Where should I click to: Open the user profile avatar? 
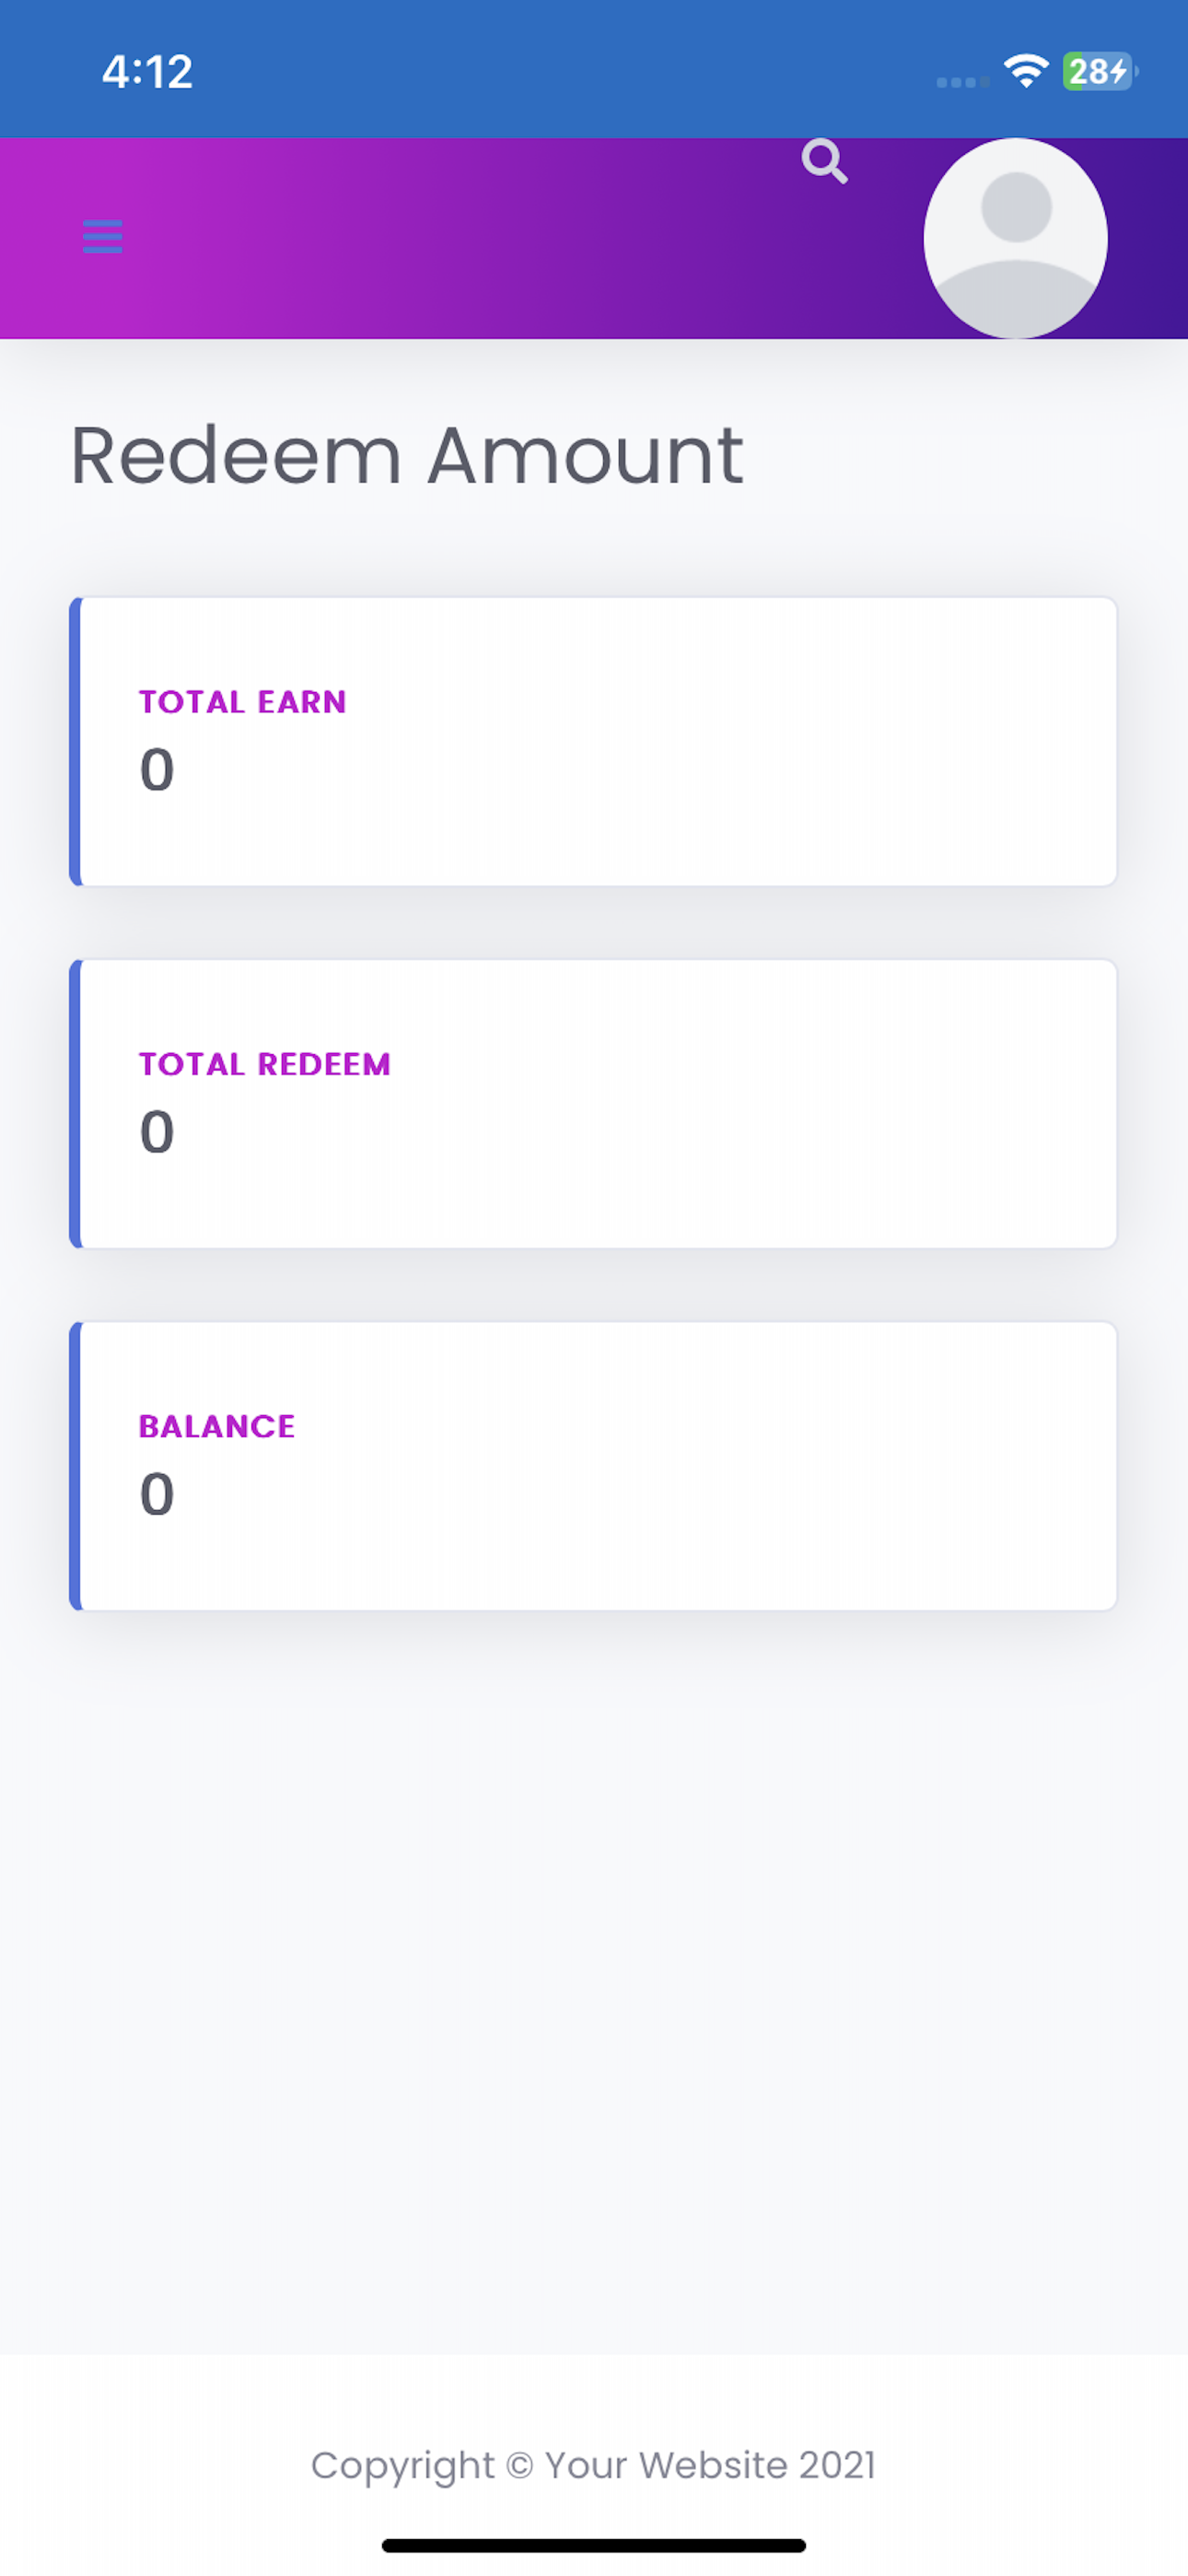[1015, 238]
